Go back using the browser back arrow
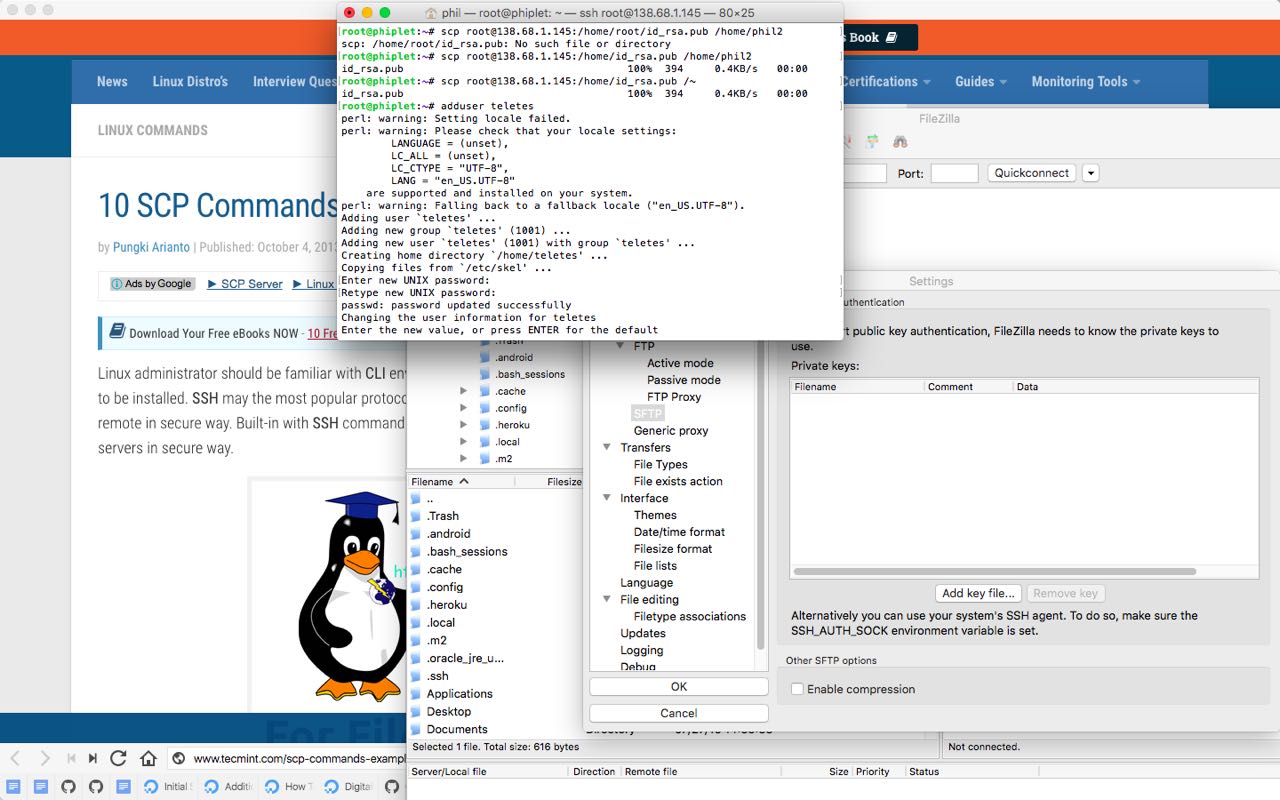This screenshot has width=1280, height=800. point(17,758)
